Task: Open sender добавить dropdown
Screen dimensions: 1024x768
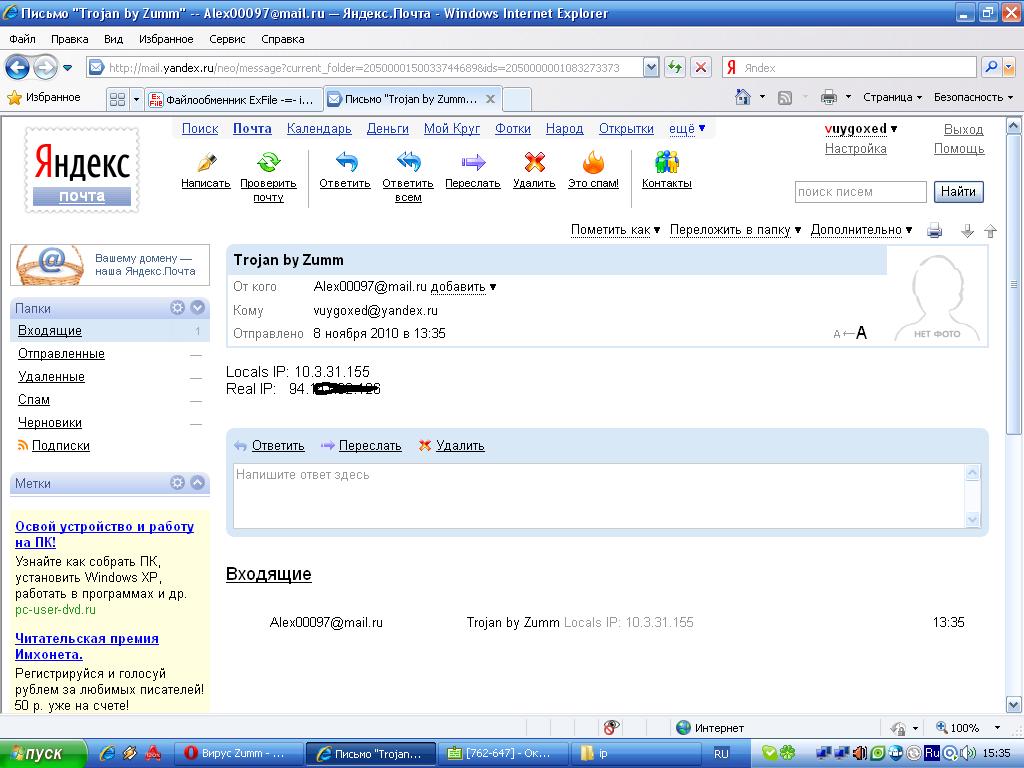Action: pos(463,287)
